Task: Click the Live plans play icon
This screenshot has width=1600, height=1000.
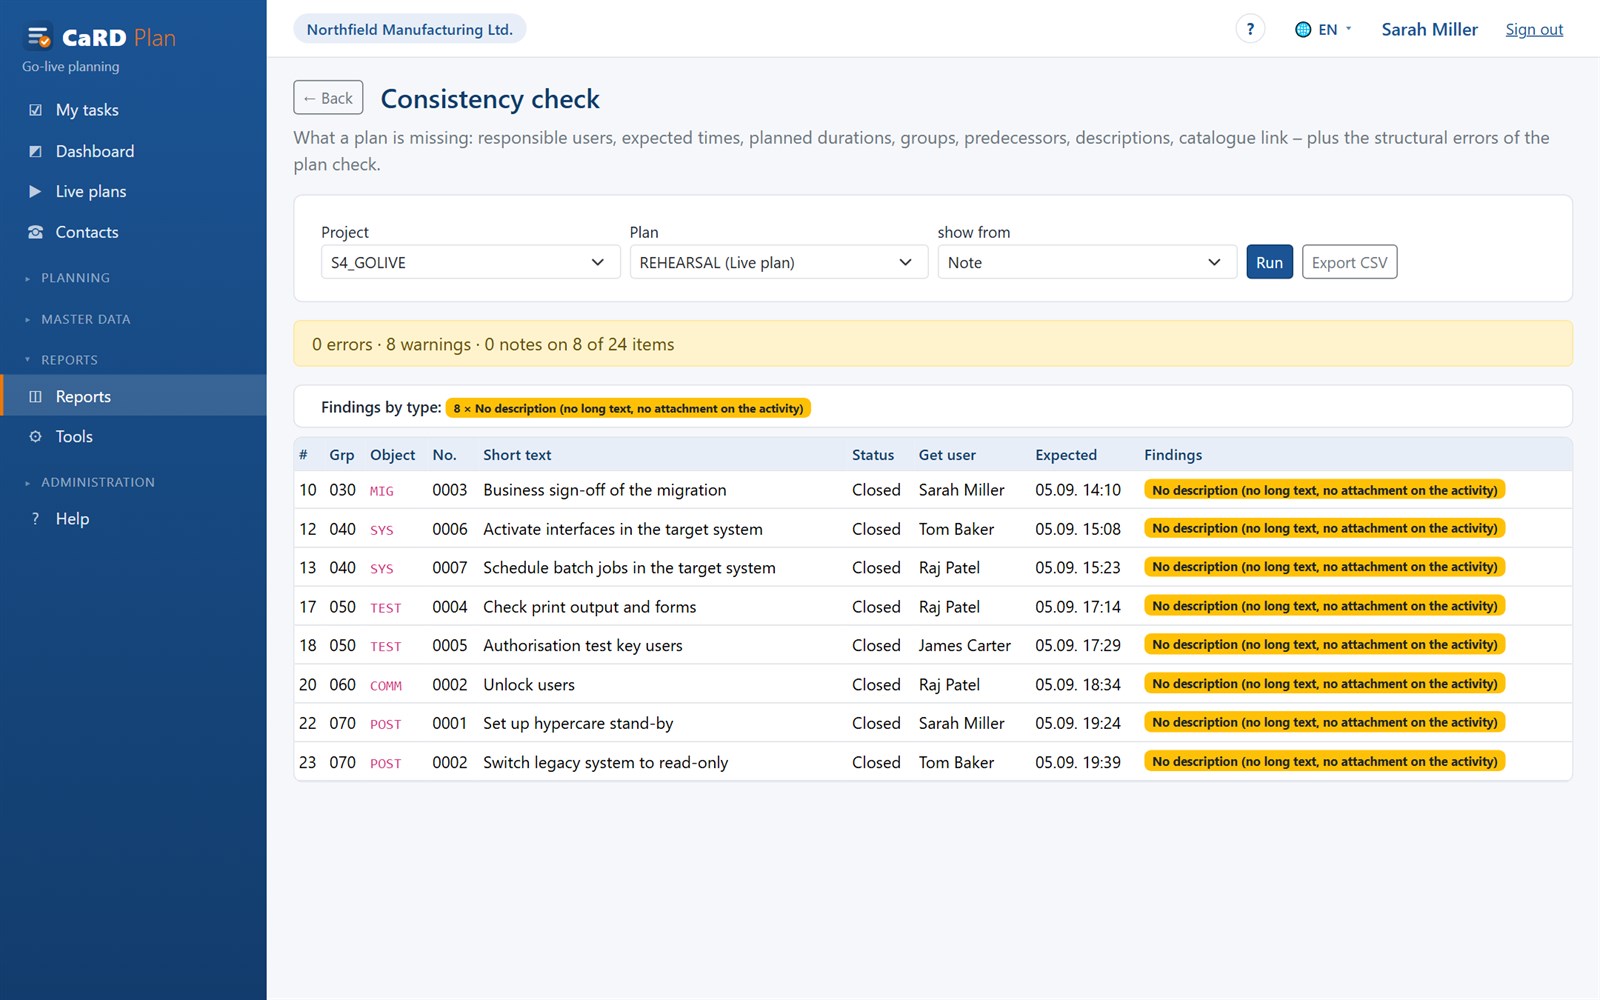Action: click(36, 191)
